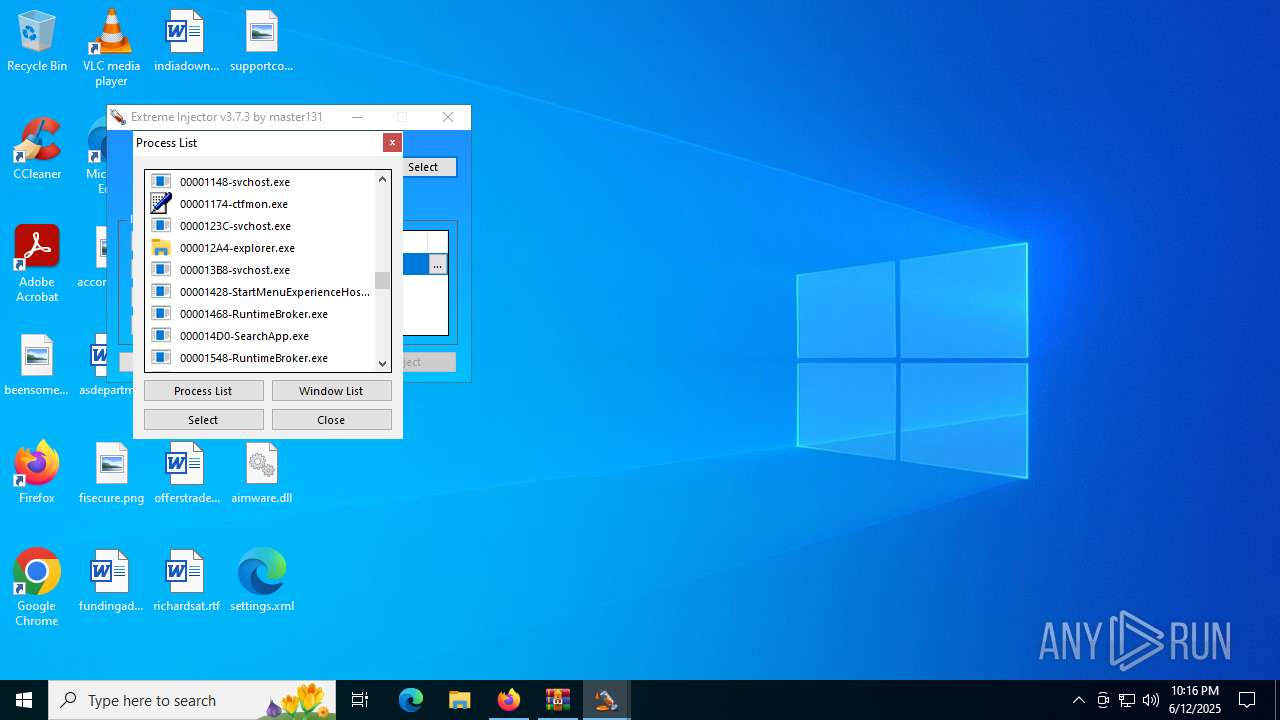Select 00001548-RuntimeBroker.exe entry
The height and width of the screenshot is (720, 1280).
tap(260, 358)
